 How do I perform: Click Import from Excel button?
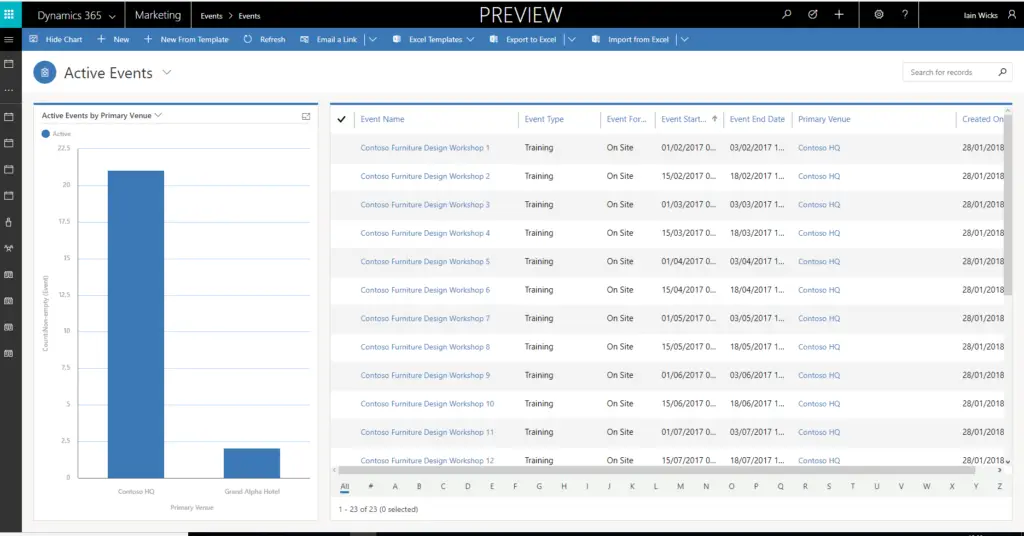(x=630, y=39)
